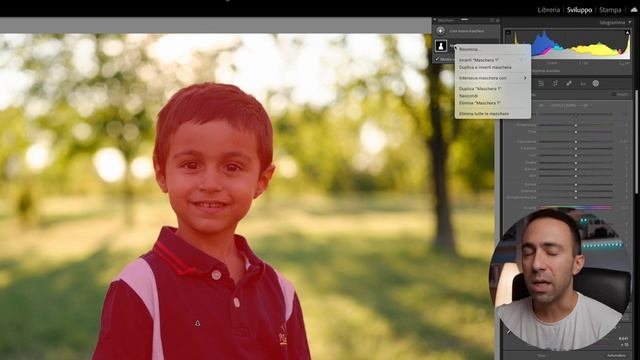Click the Luci slider handle

tap(576, 156)
